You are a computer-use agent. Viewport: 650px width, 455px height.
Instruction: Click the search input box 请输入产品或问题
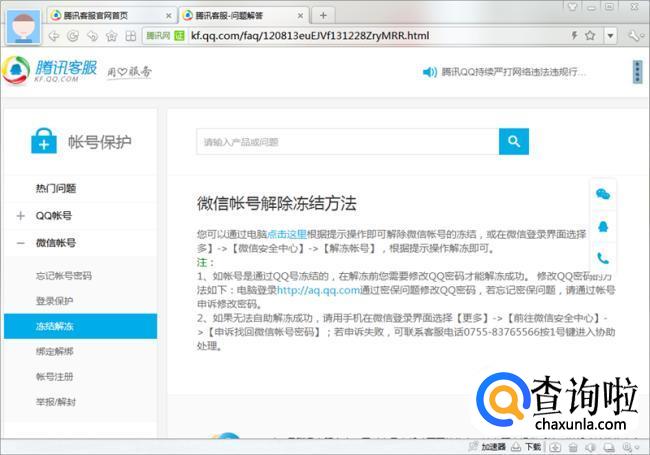[x=347, y=142]
